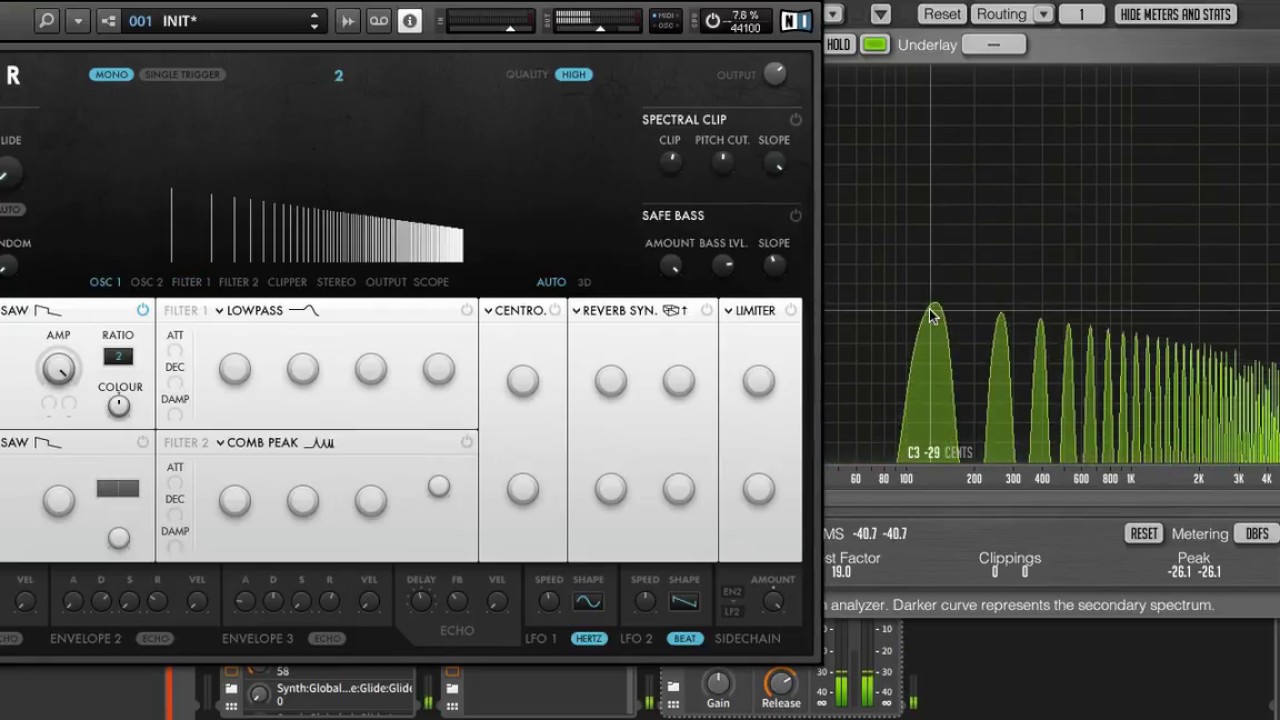
Task: Toggle the Reverb Syn. power button
Action: point(707,311)
